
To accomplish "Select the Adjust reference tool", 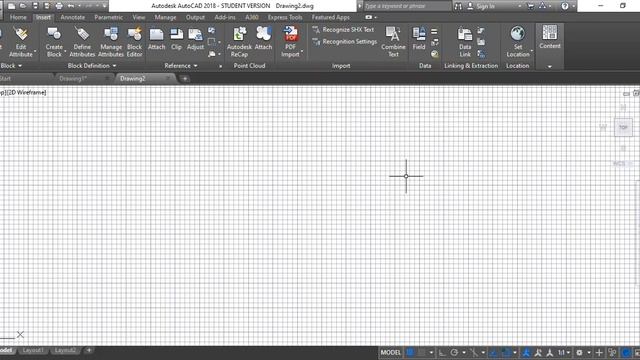I will (195, 39).
